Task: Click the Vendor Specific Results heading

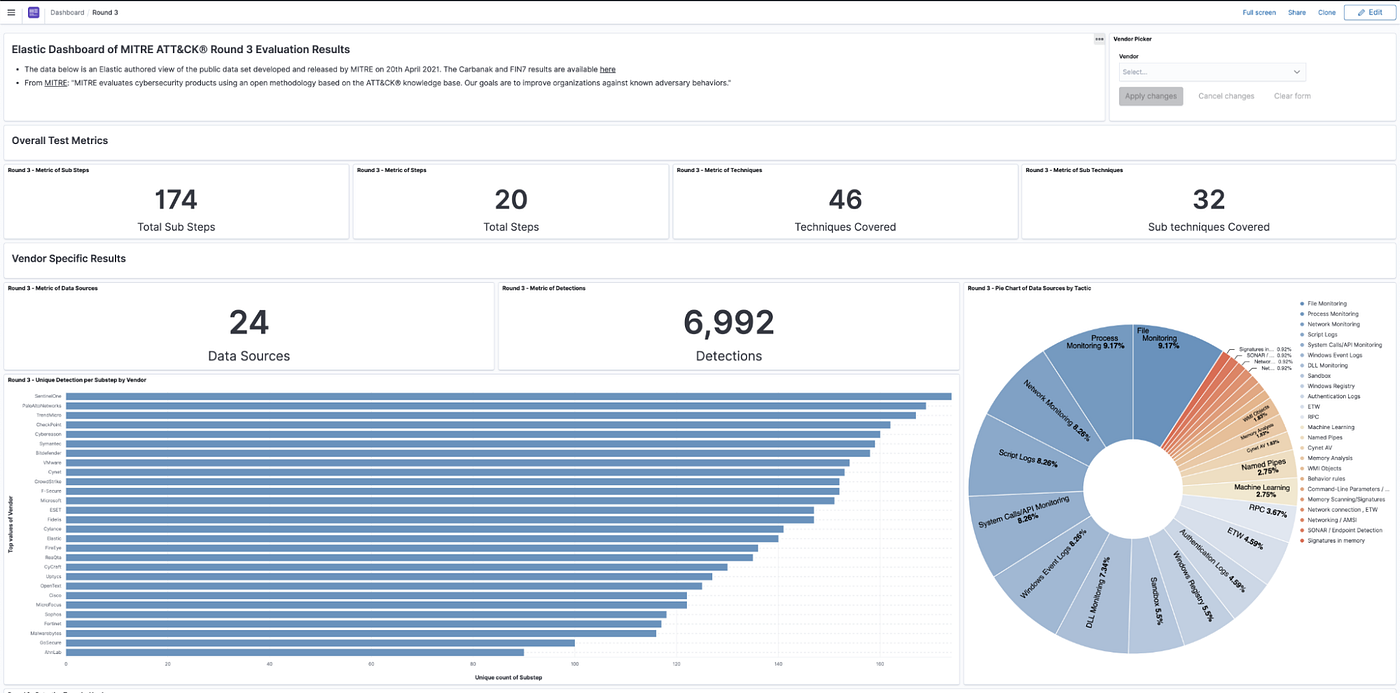Action: [x=69, y=259]
